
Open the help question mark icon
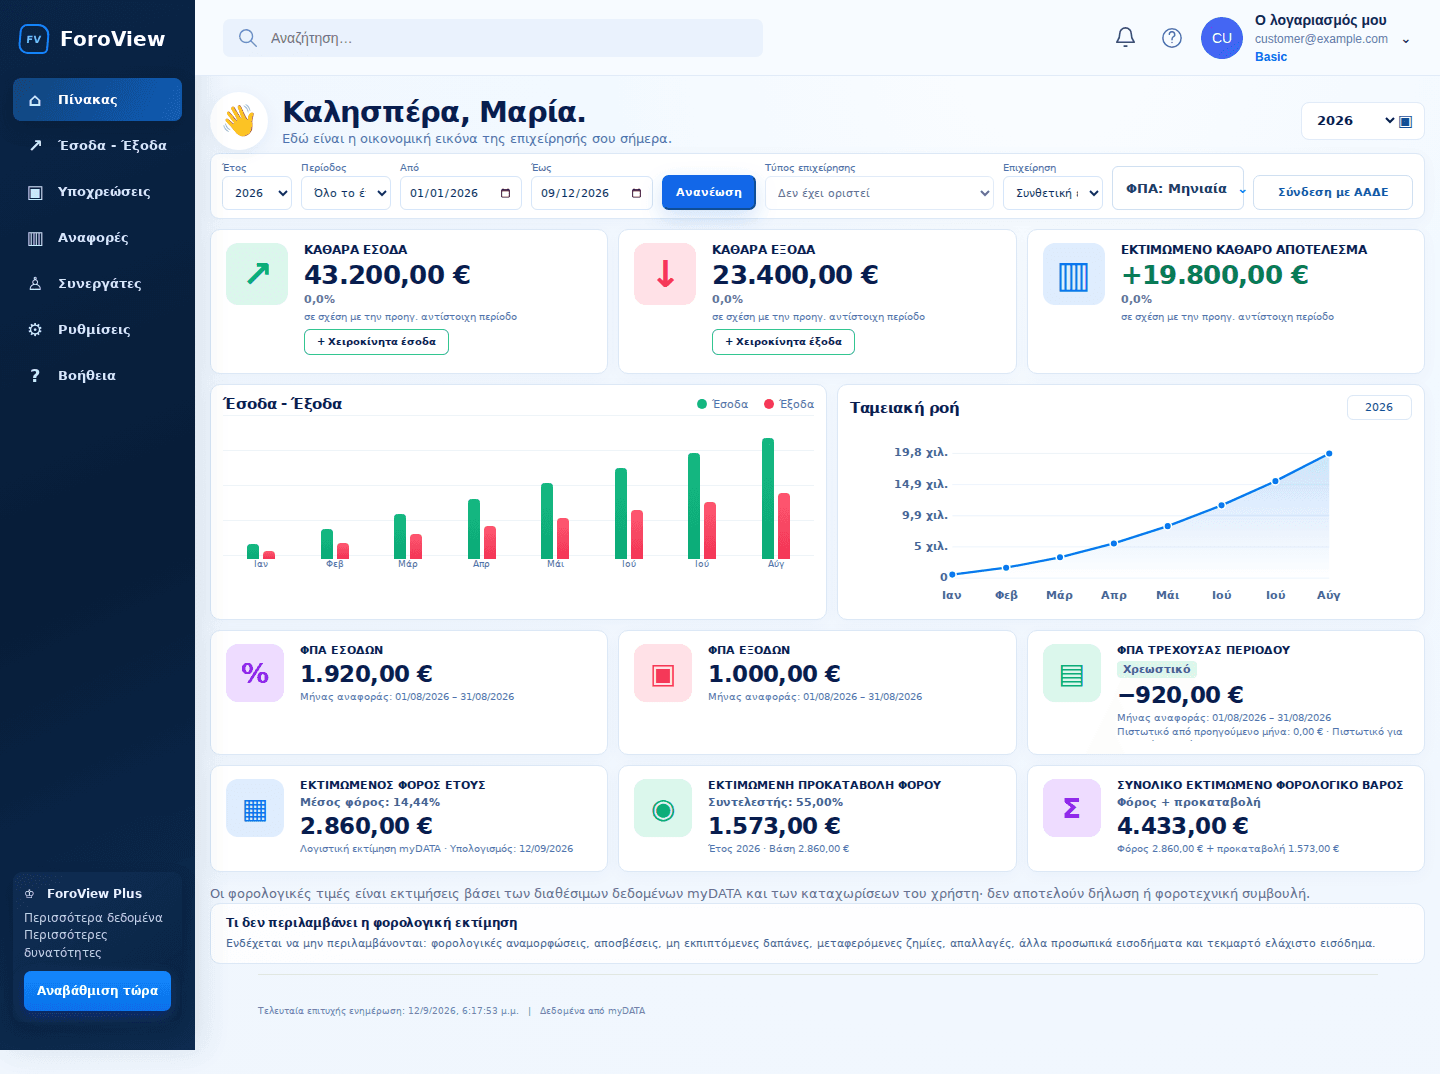(x=1172, y=38)
